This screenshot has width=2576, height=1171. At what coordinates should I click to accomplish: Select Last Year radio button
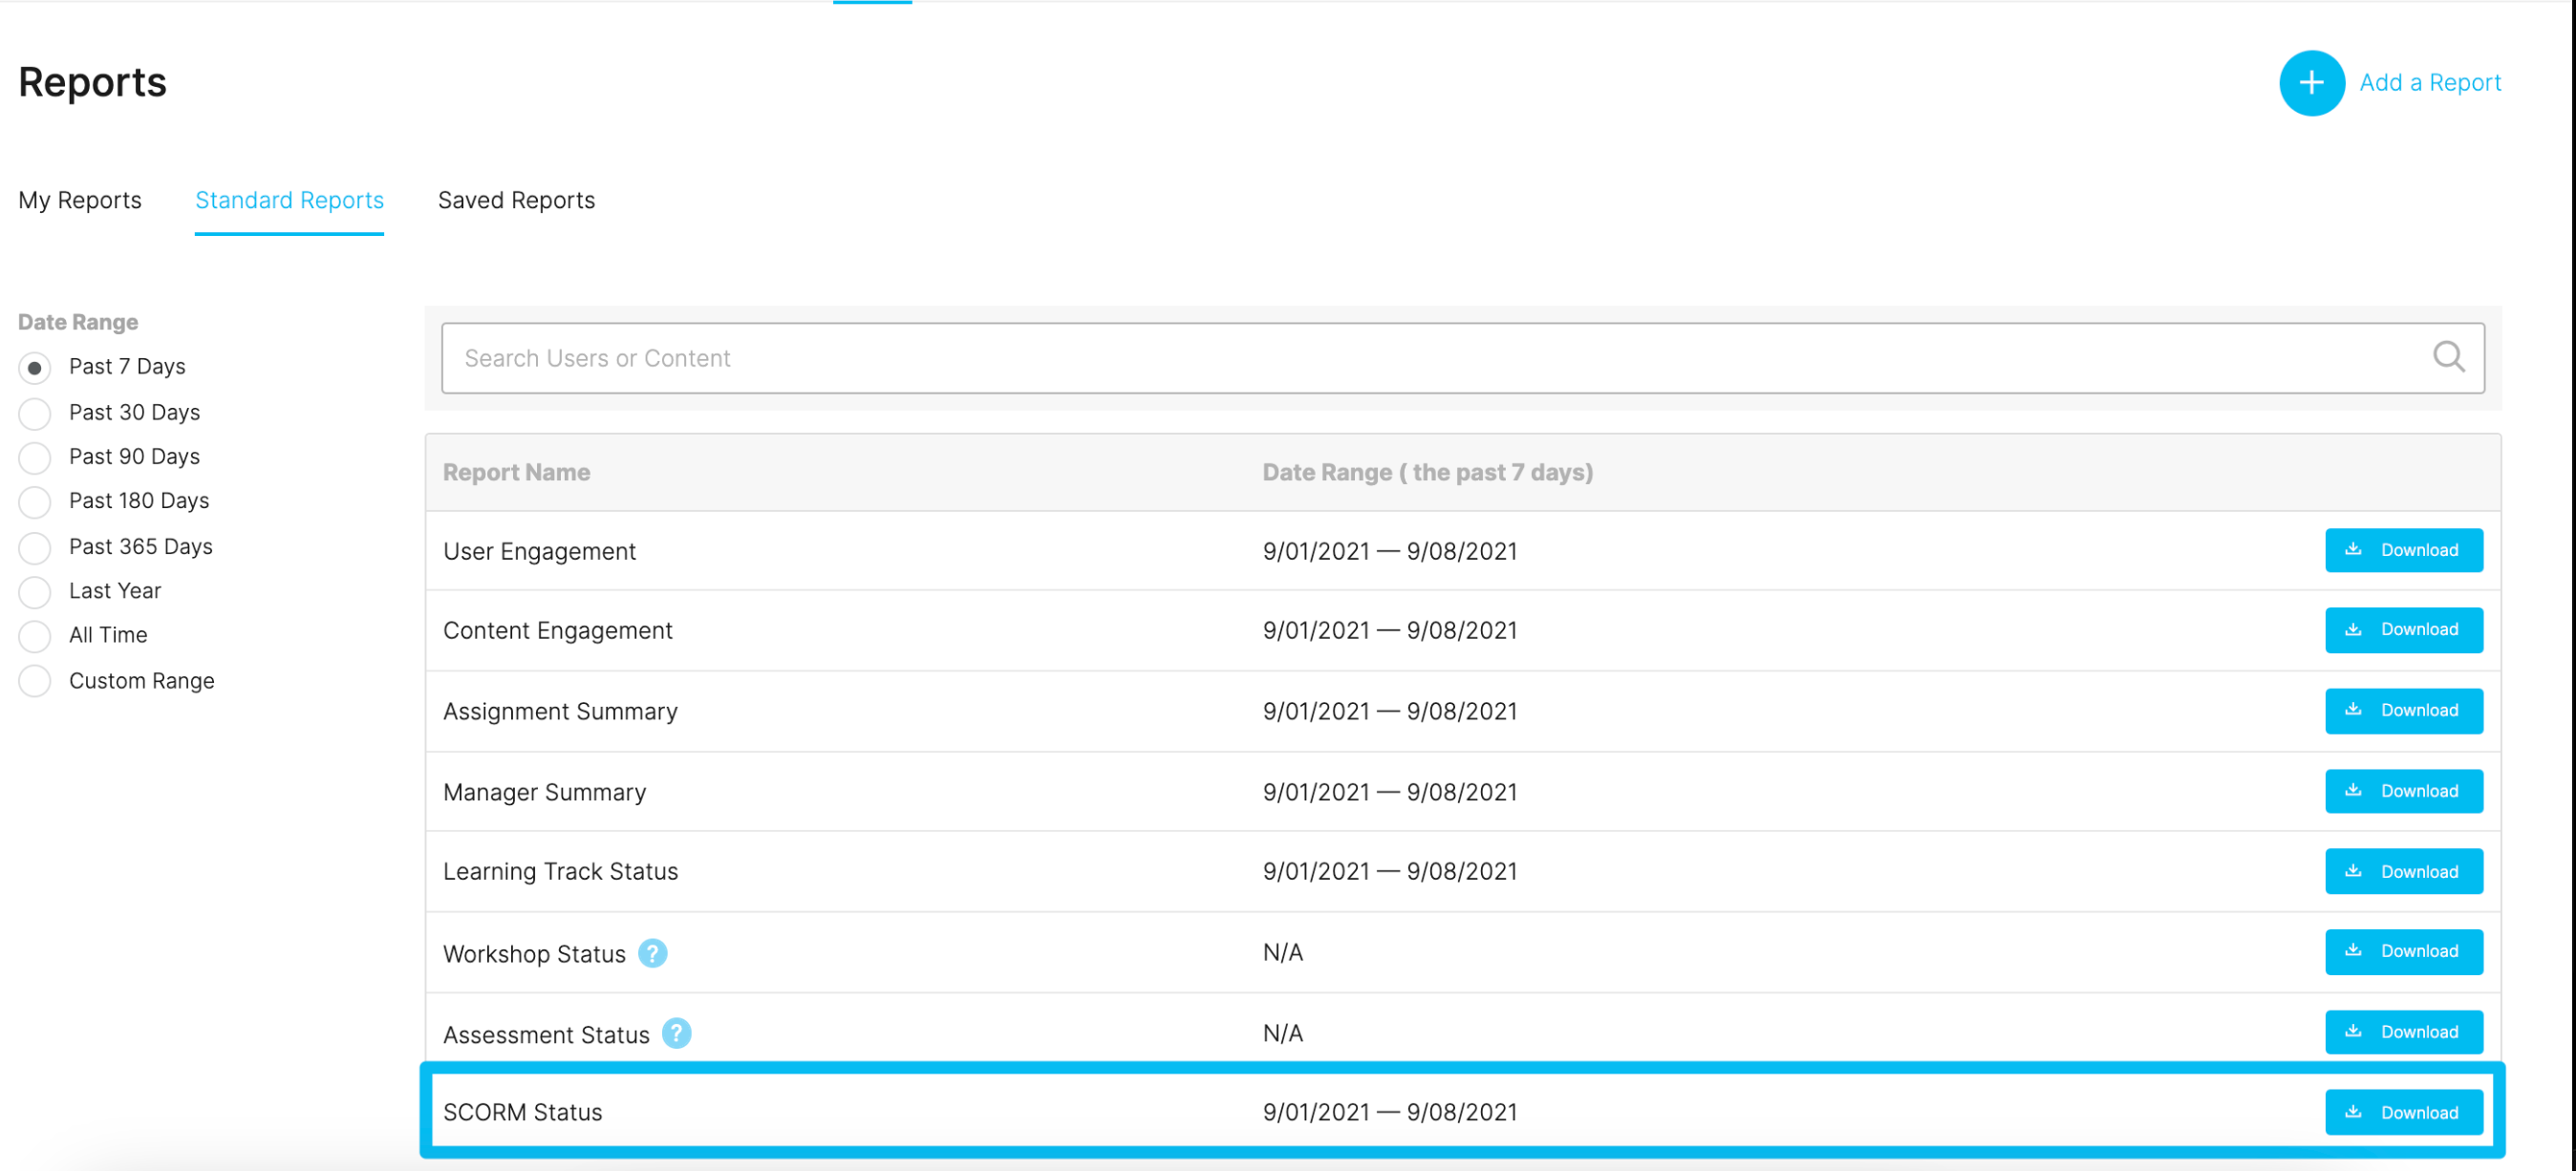pos(35,591)
